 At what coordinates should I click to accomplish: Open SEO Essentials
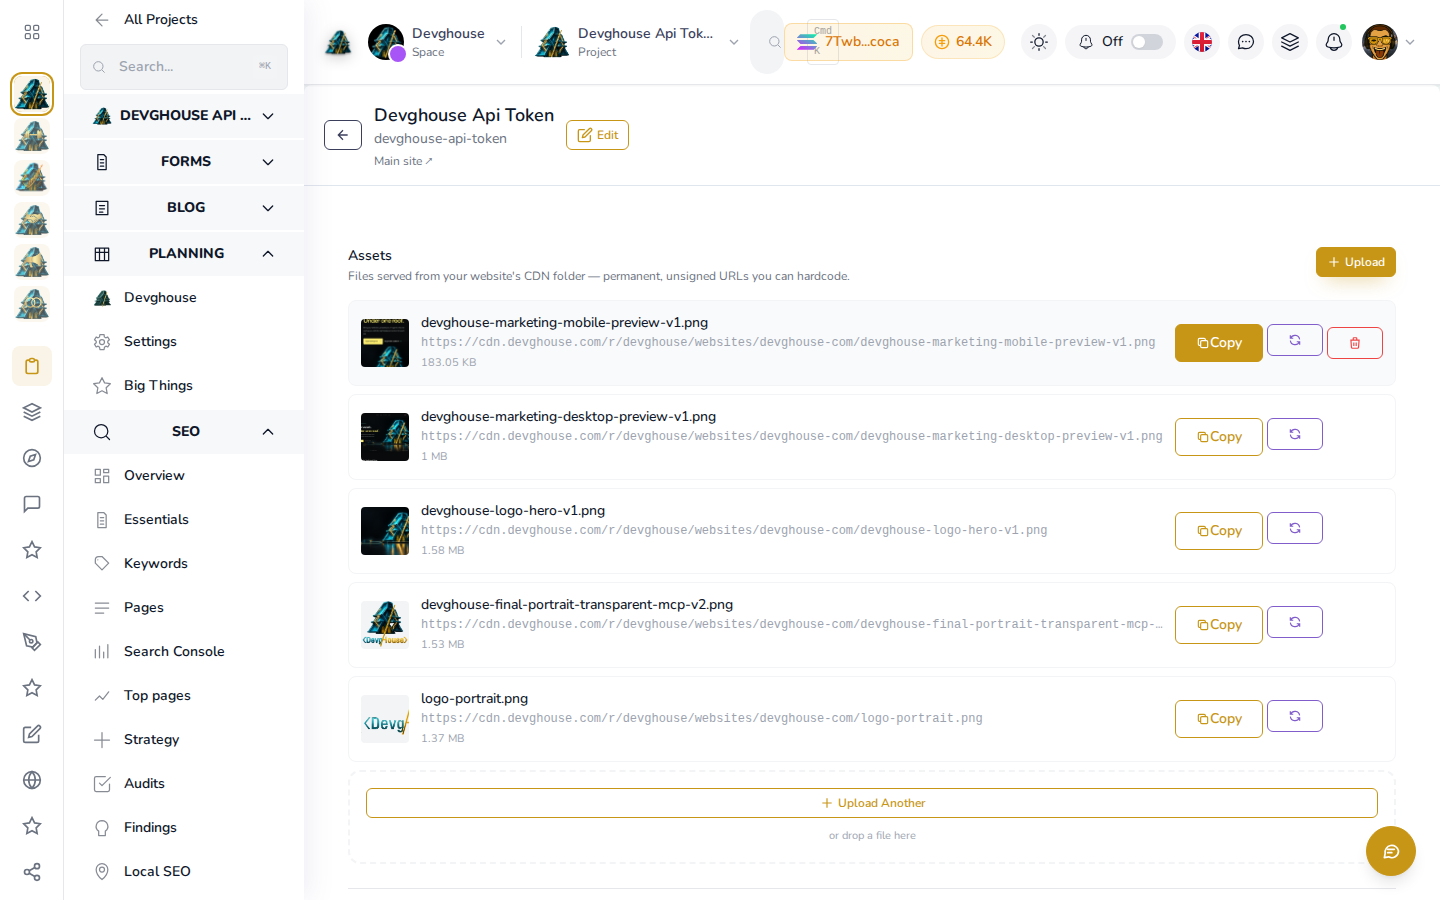click(184, 519)
